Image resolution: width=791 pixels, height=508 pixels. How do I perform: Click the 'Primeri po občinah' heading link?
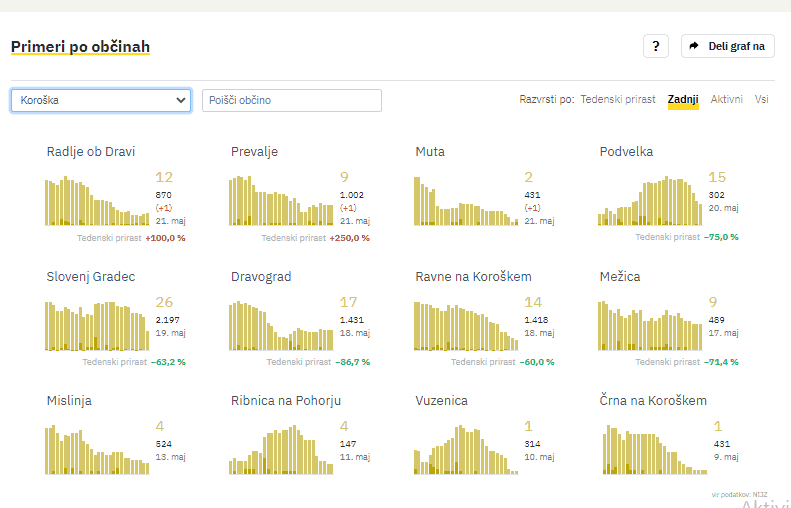click(x=80, y=47)
